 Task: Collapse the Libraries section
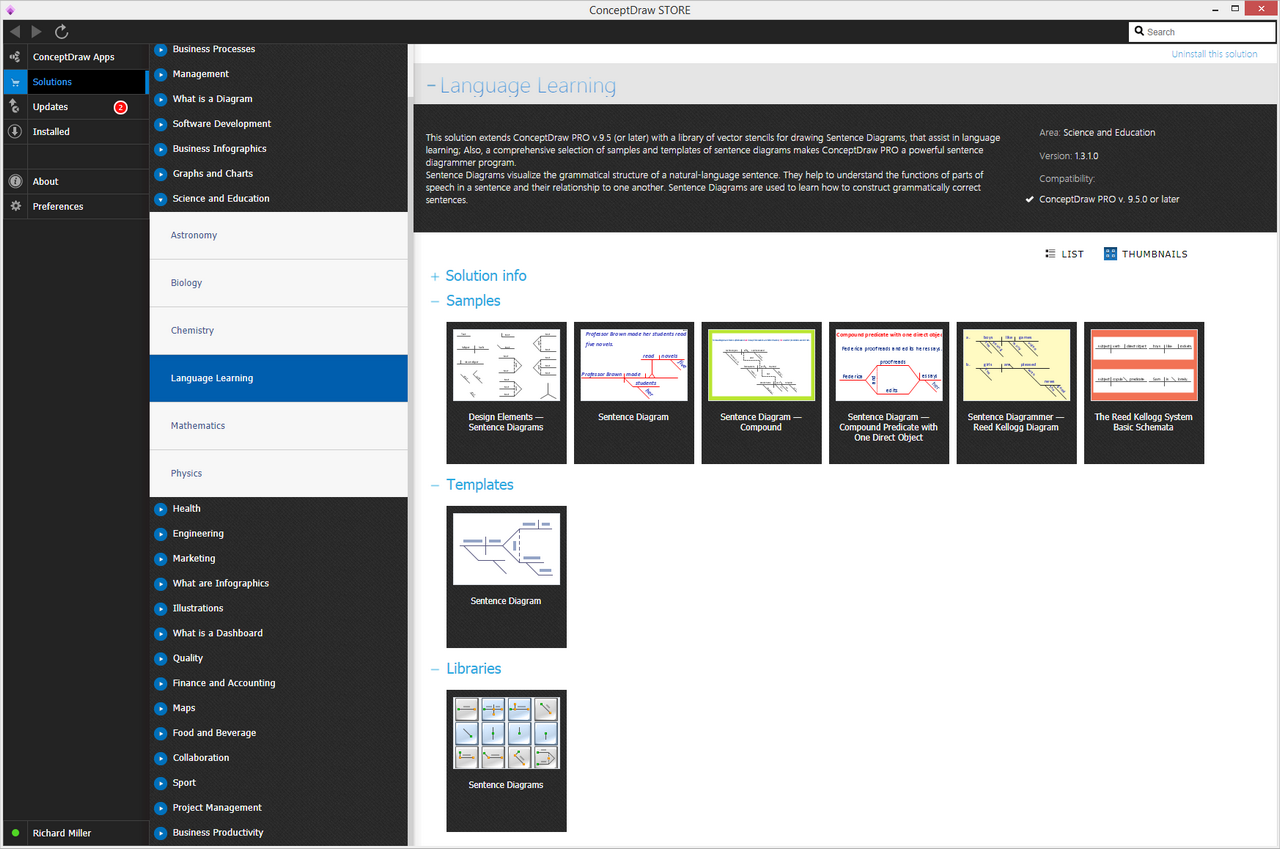[435, 669]
